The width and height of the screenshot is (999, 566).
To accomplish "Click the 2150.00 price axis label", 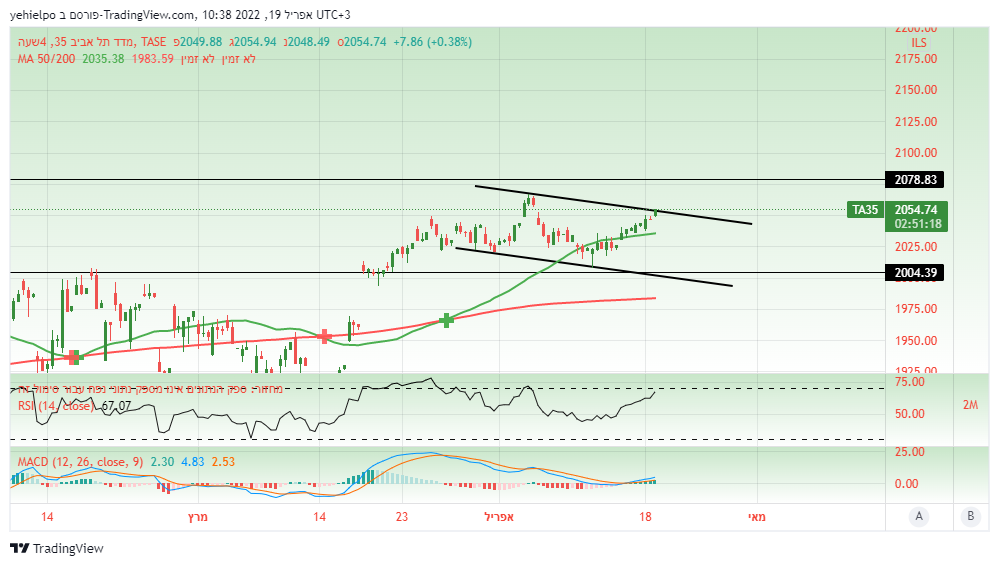I will (916, 90).
